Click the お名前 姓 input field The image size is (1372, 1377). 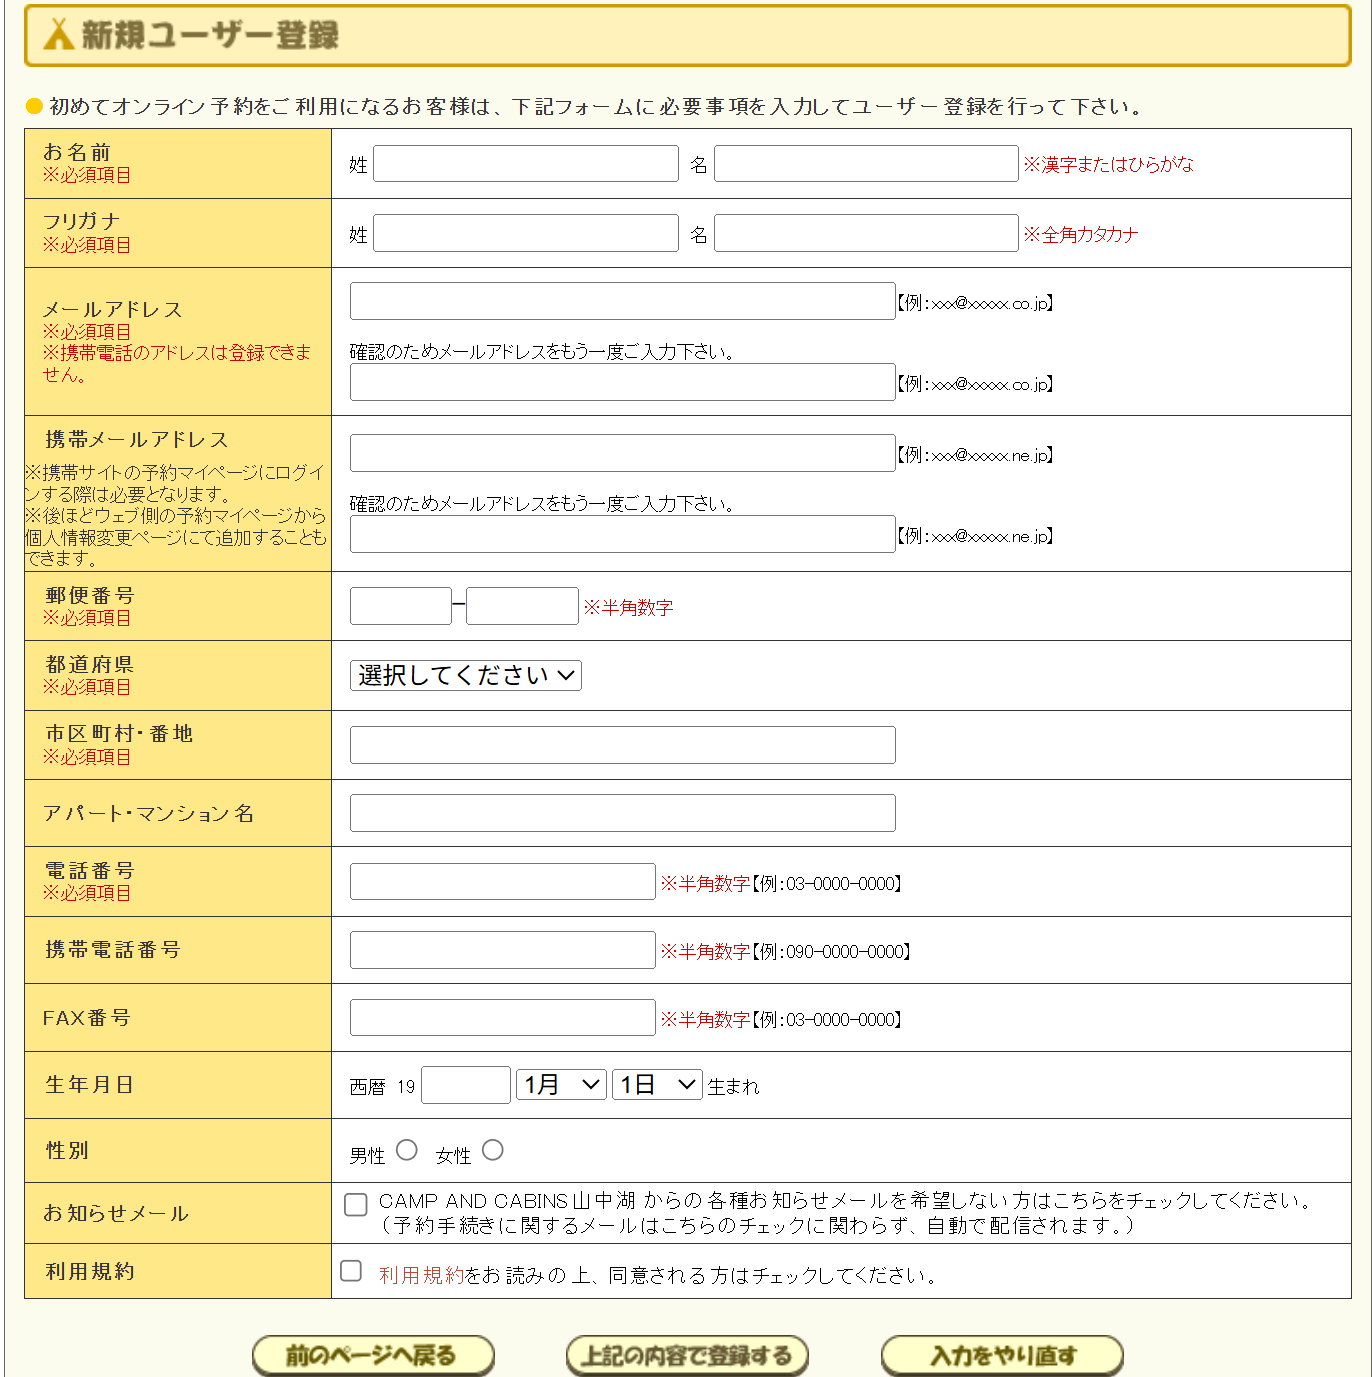526,164
